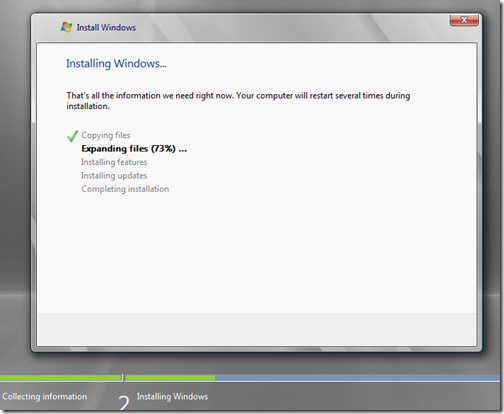Click the gray footer strip of dialog
The image size is (504, 414).
pos(256,329)
